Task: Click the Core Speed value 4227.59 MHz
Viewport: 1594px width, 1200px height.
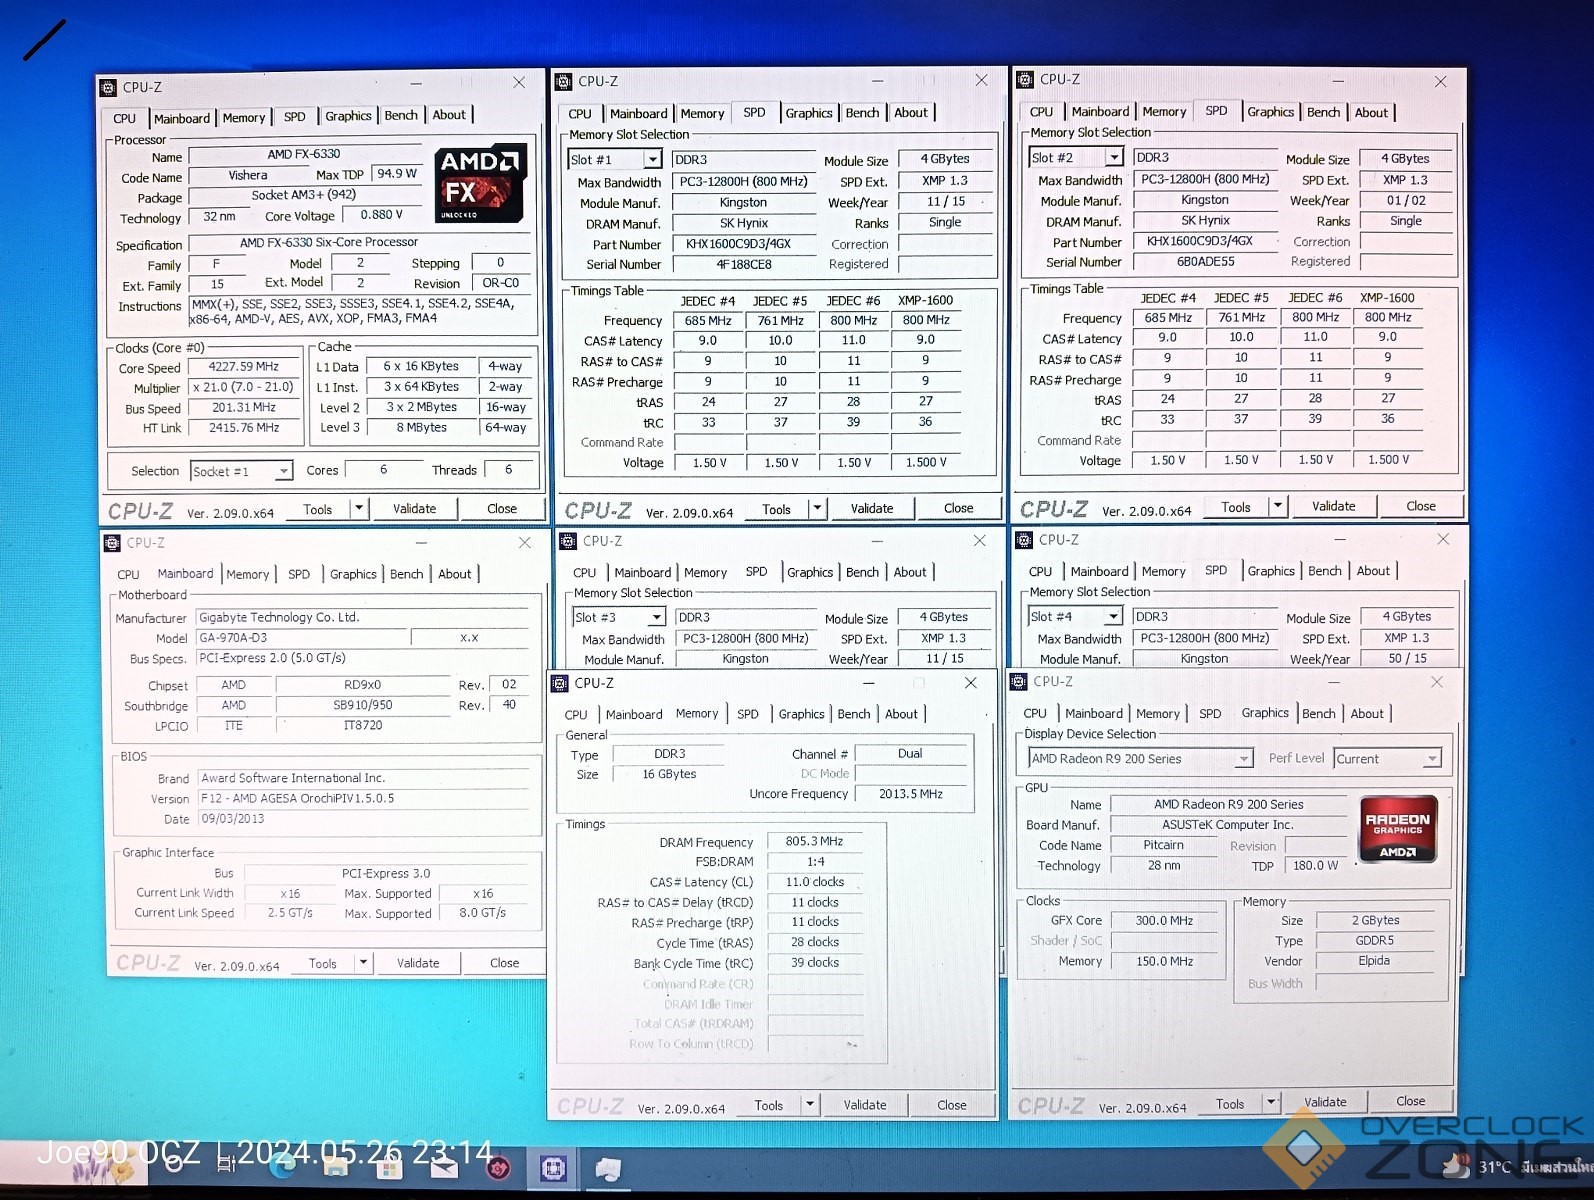Action: coord(244,367)
